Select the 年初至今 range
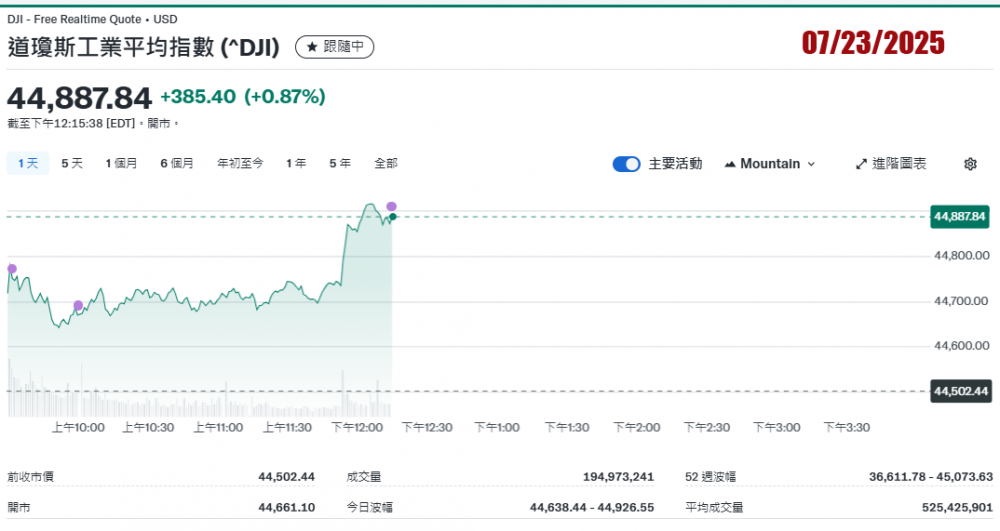 click(x=240, y=163)
